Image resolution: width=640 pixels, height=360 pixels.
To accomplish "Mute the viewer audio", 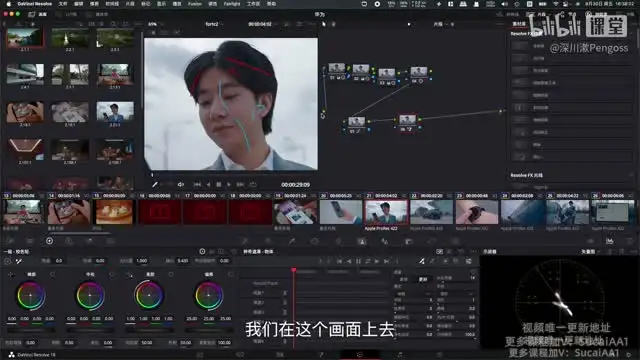I will (180, 184).
